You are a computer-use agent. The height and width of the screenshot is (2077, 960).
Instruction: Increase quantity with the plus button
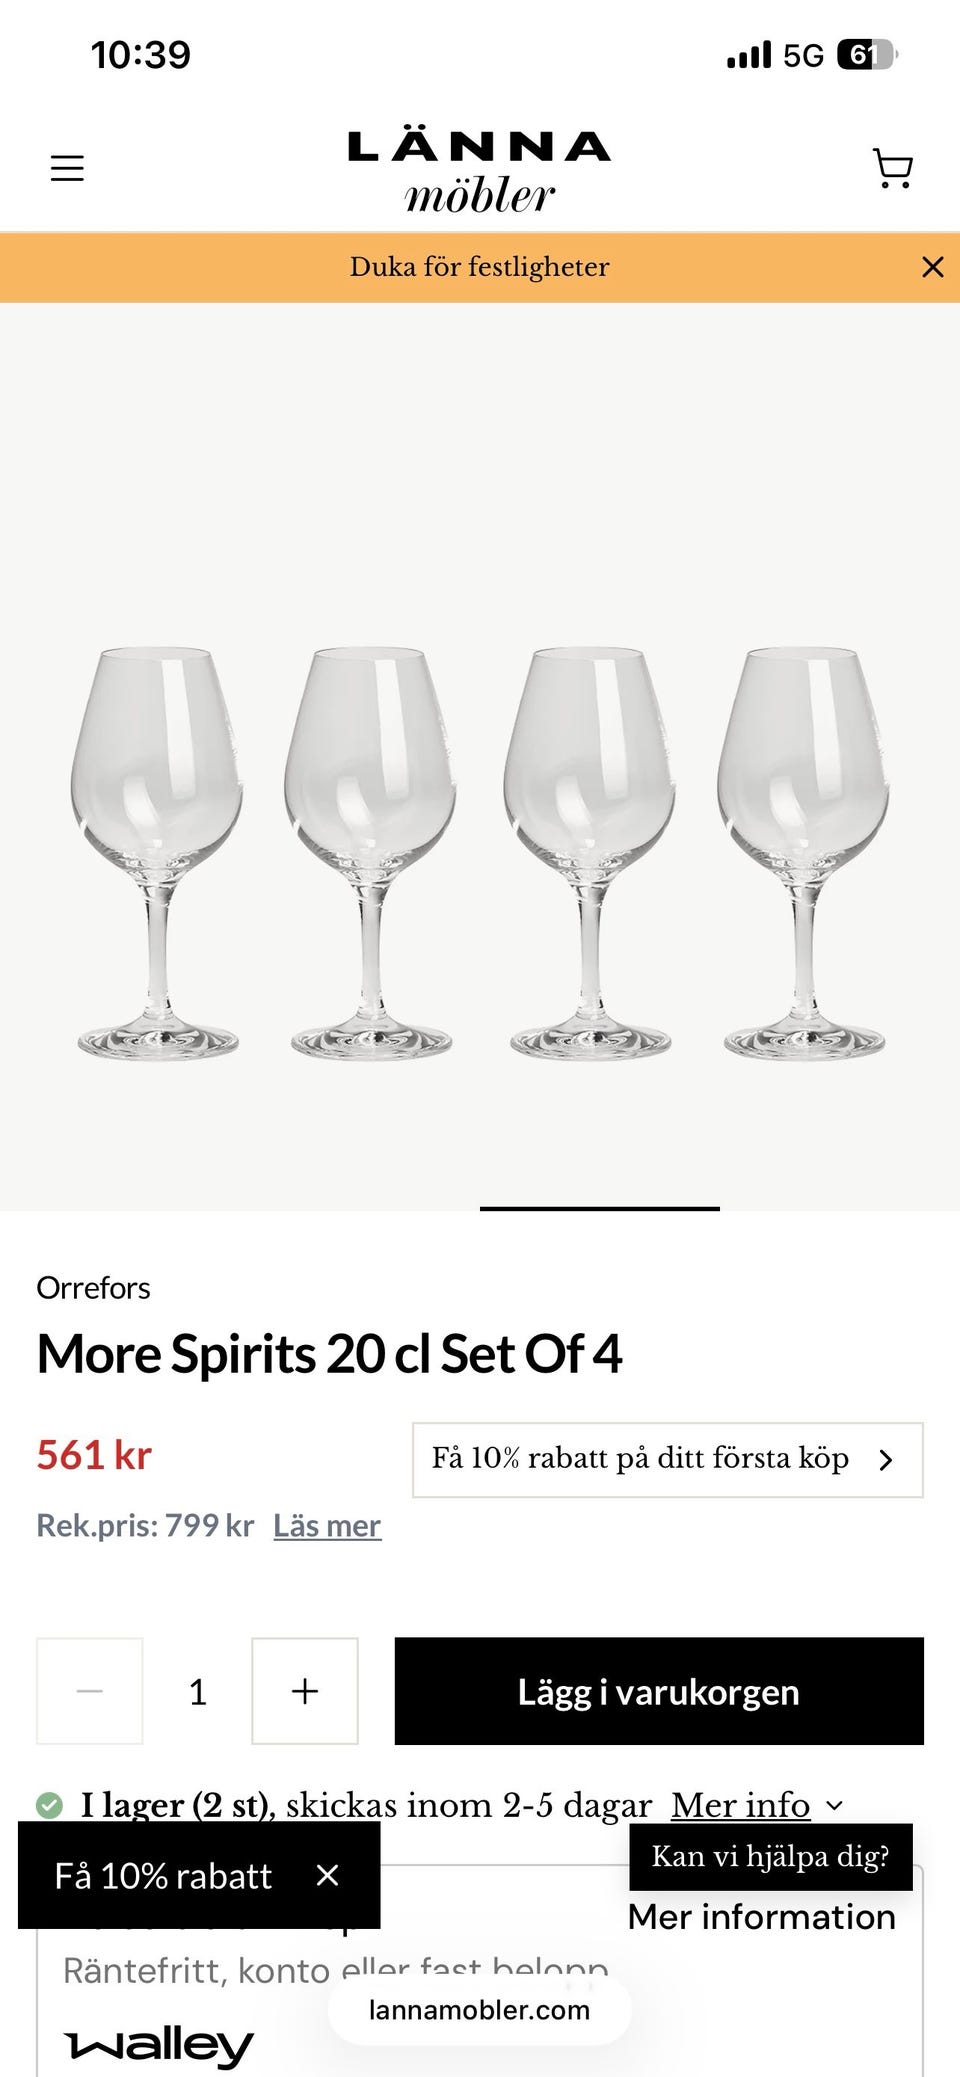(305, 1691)
